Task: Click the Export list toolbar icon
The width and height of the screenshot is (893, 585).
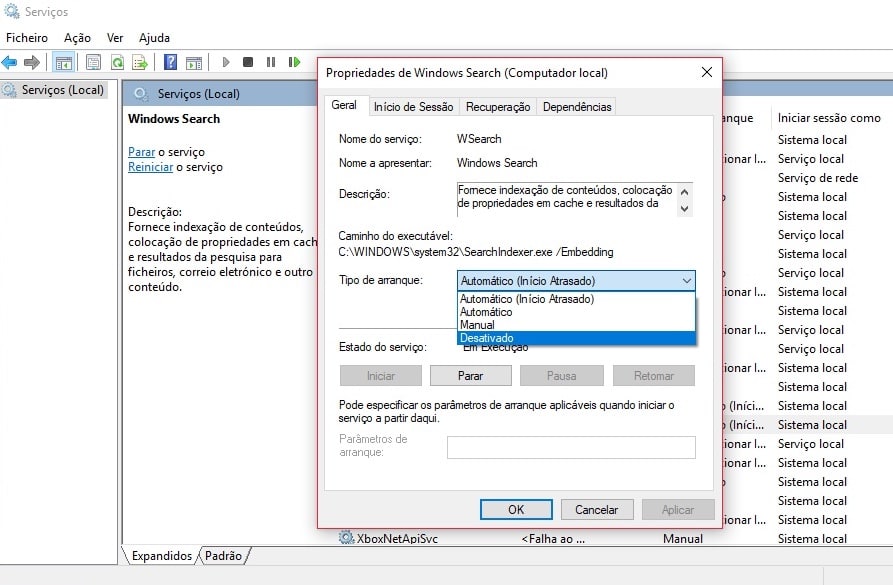Action: 140,62
